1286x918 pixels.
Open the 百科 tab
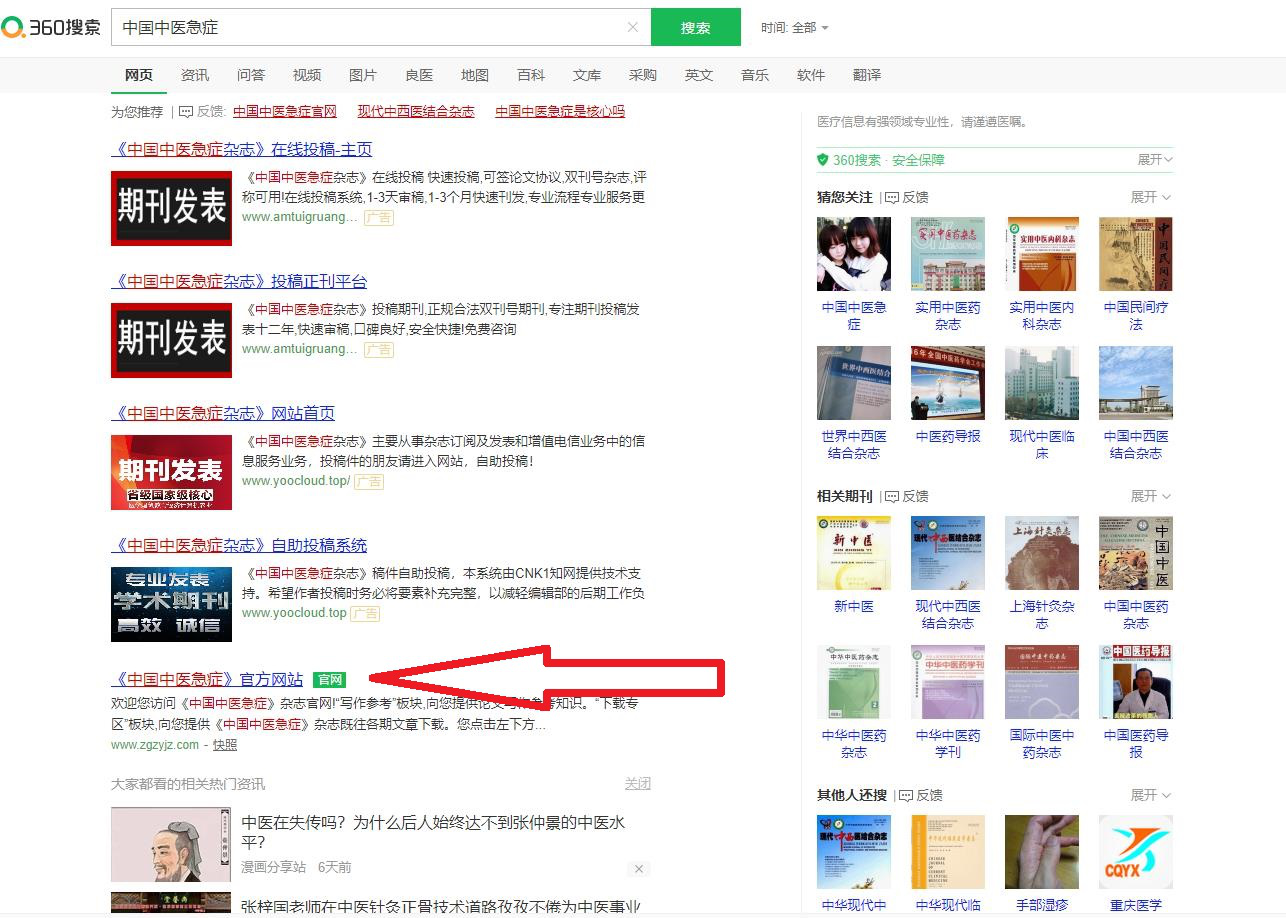pyautogui.click(x=531, y=75)
